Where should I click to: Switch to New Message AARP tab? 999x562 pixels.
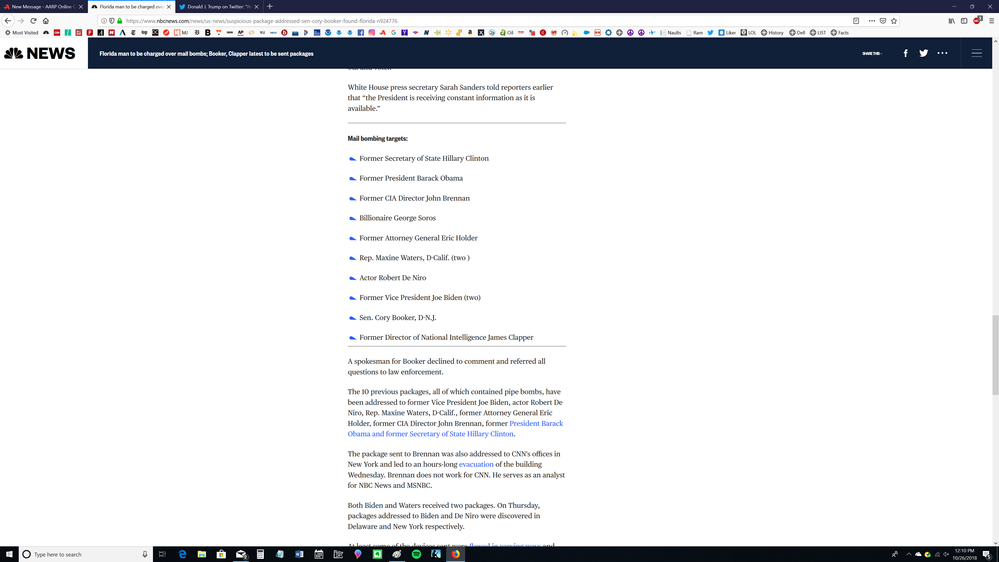42,6
